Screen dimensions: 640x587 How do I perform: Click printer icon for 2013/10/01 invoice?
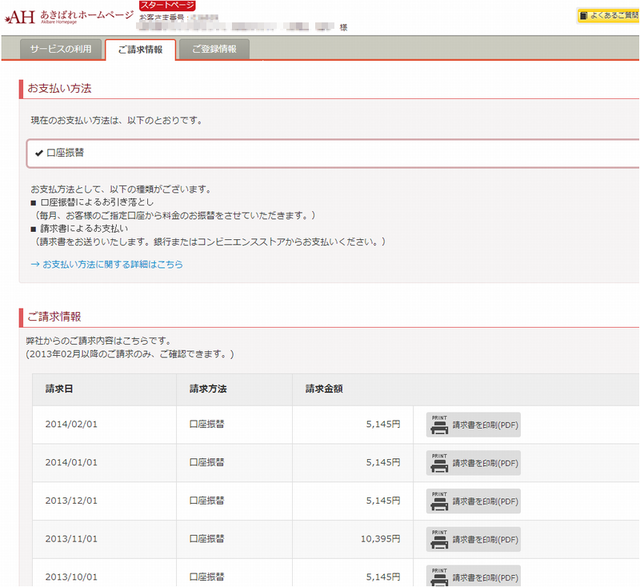438,576
